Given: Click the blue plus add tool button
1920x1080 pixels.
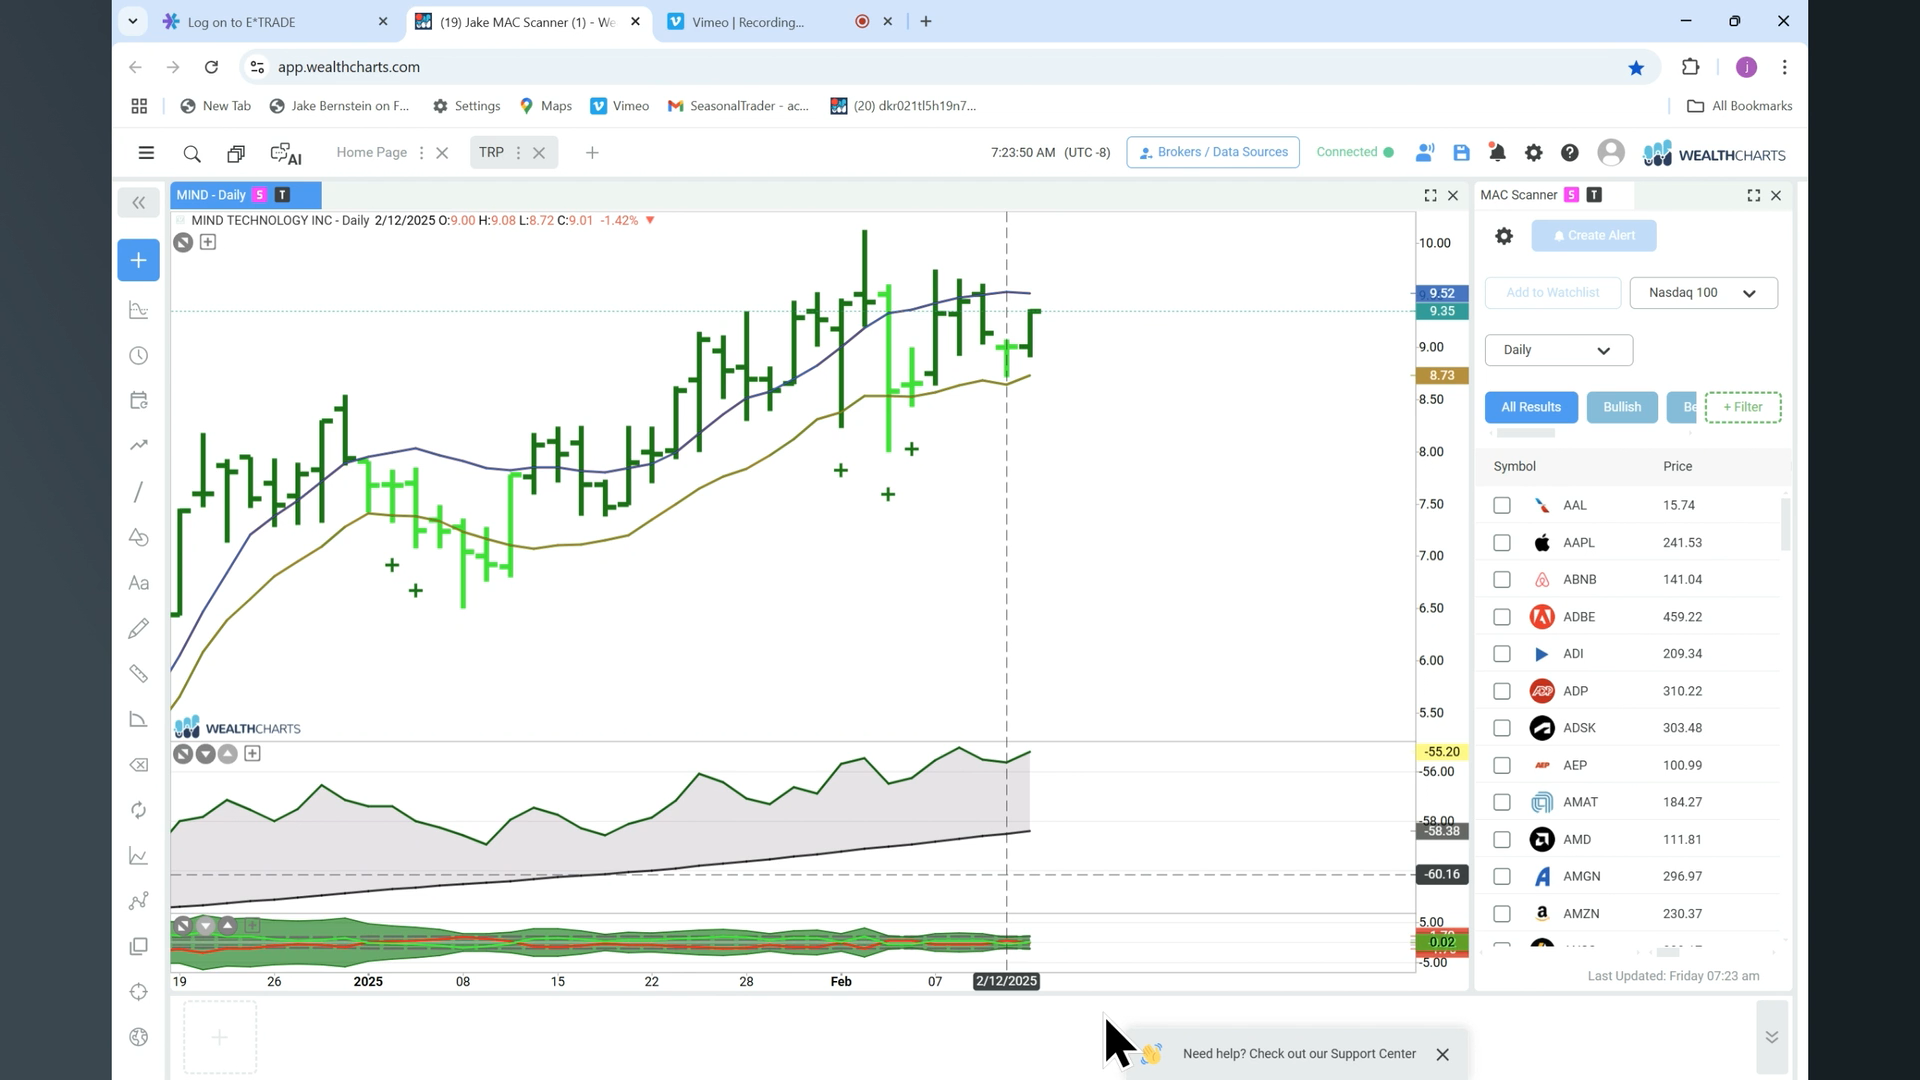Looking at the screenshot, I should tap(139, 260).
